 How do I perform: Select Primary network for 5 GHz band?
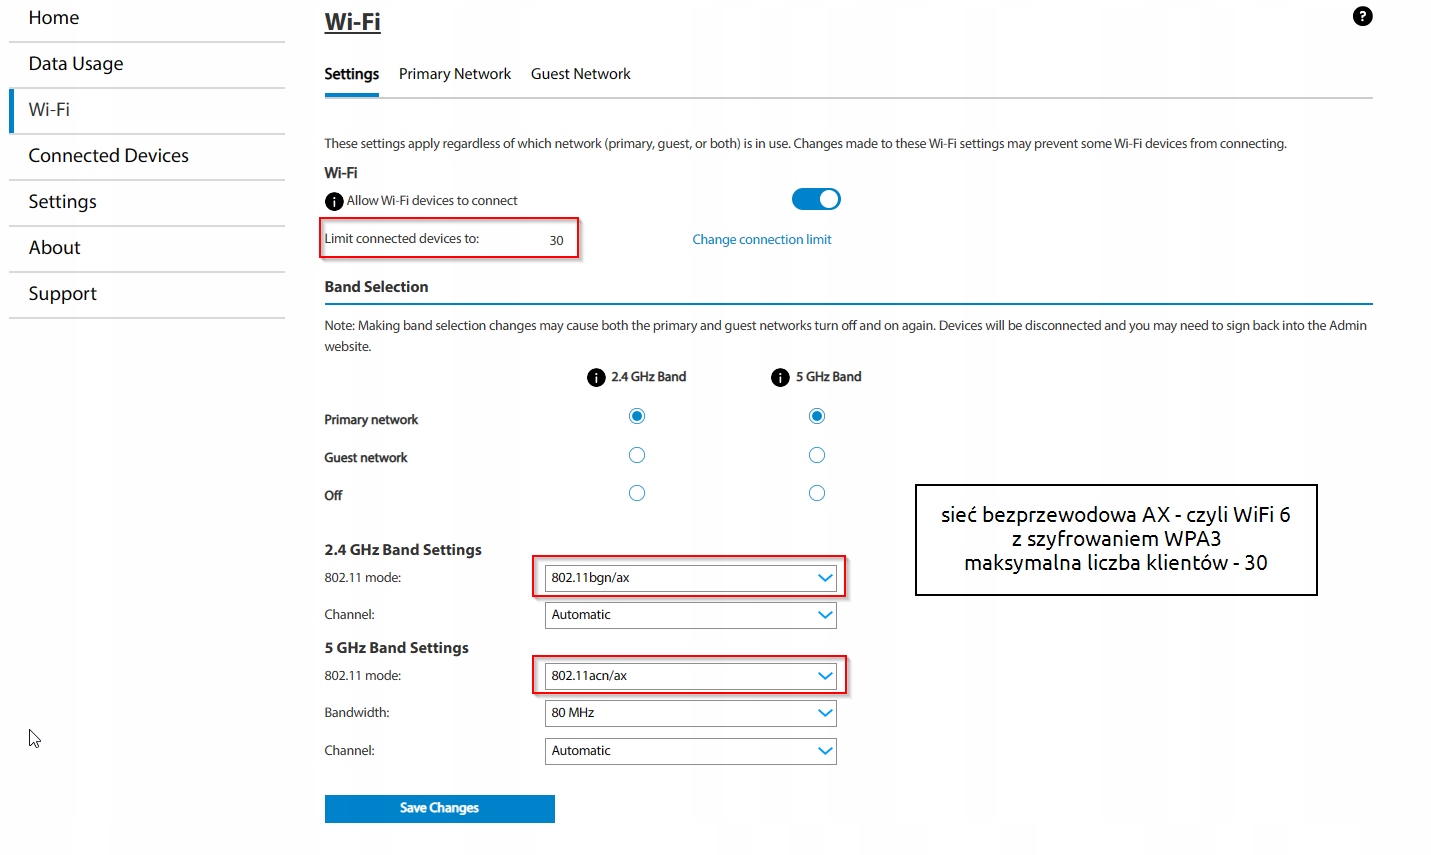click(817, 416)
